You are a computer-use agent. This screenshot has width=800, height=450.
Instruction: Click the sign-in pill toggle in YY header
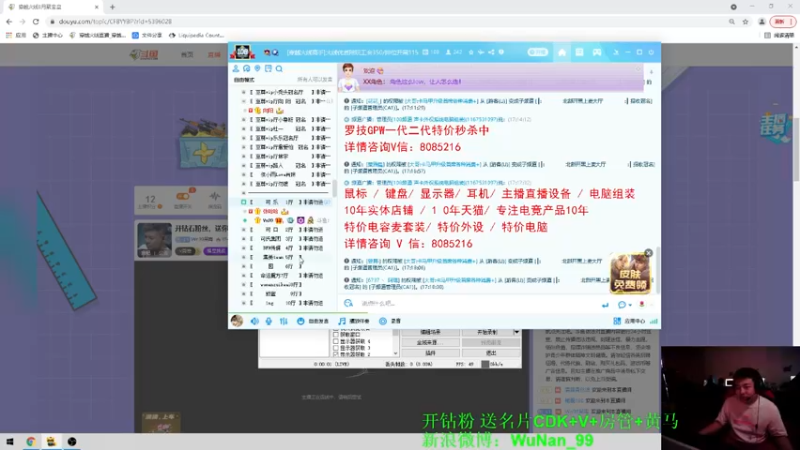[537, 52]
